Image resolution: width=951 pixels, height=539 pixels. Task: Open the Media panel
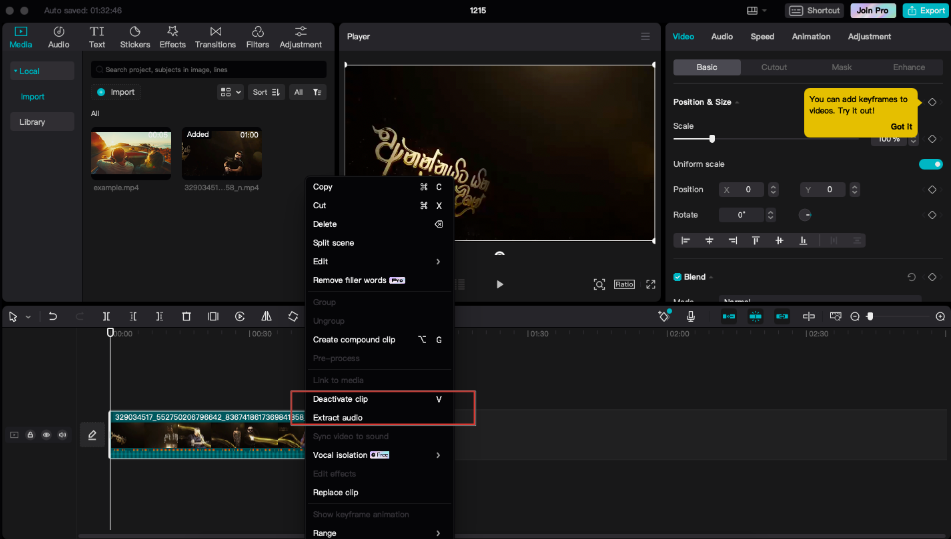(21, 37)
